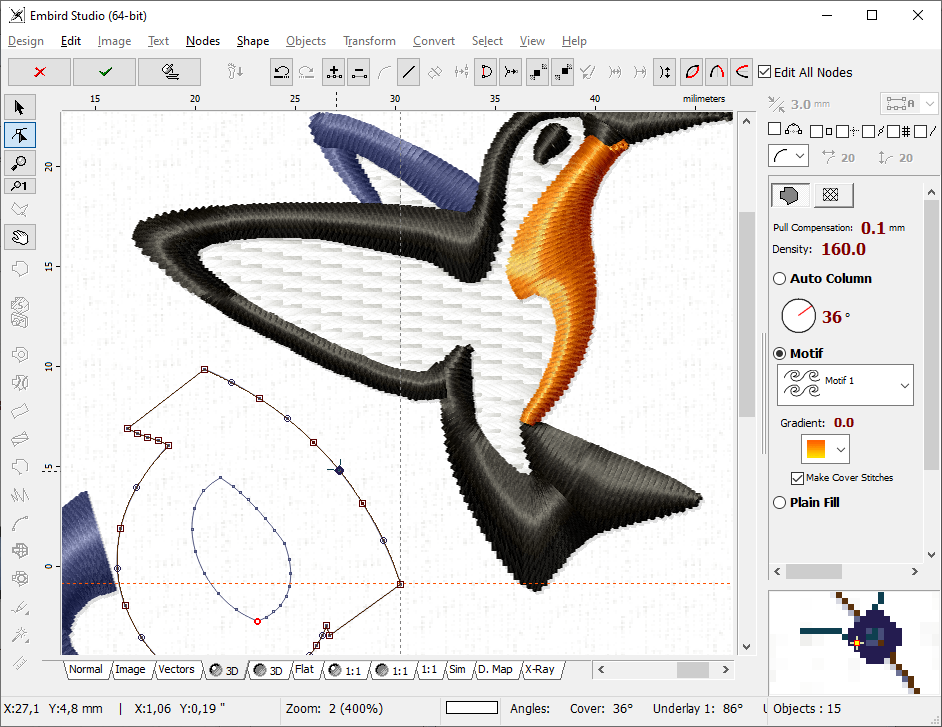Click the green checkmark to apply changes
Screen dimensions: 942x727
click(104, 71)
